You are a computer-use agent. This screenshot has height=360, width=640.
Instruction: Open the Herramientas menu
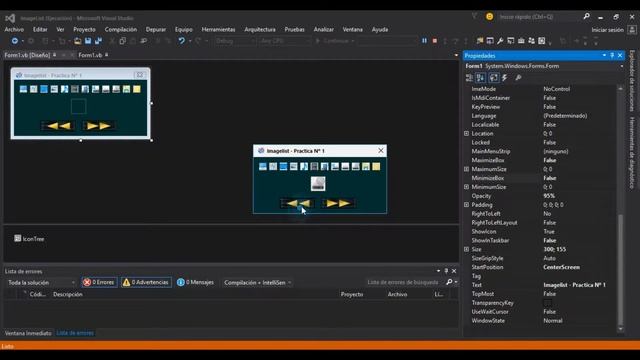click(x=218, y=29)
